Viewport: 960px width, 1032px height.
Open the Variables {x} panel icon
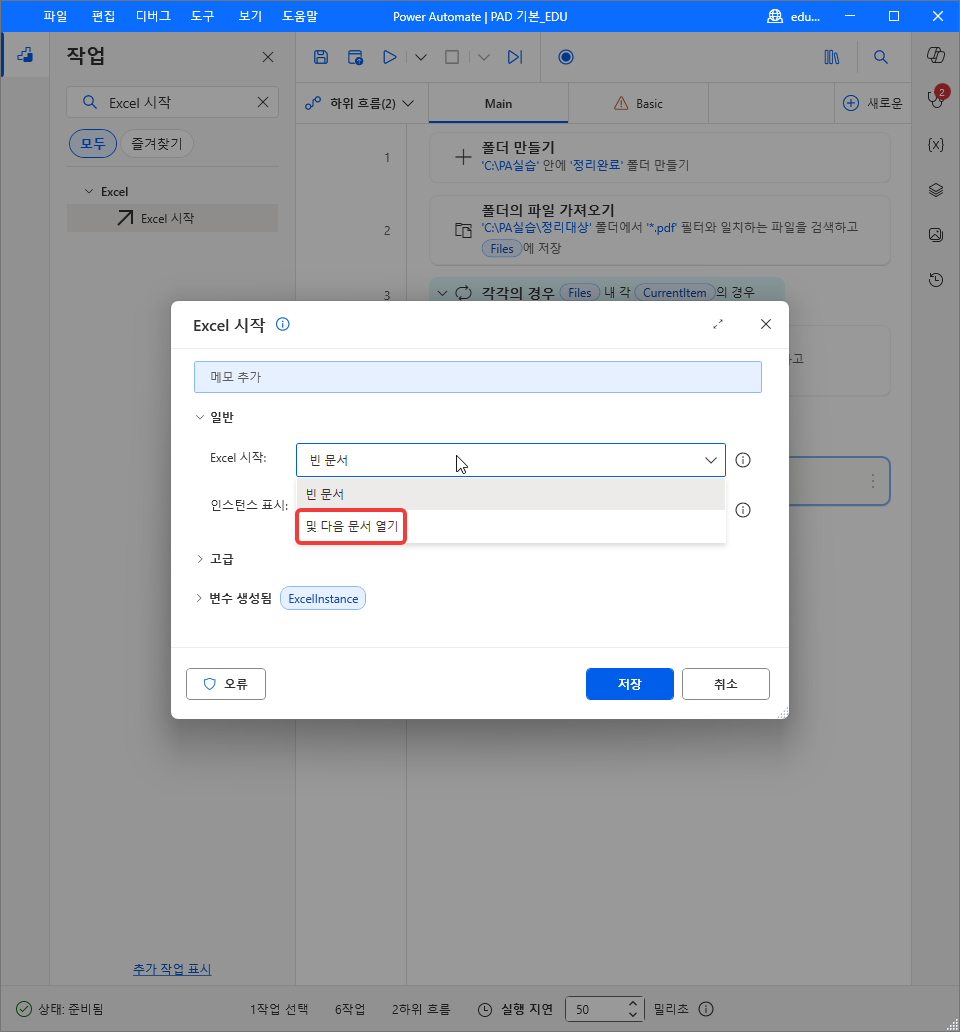pos(936,145)
